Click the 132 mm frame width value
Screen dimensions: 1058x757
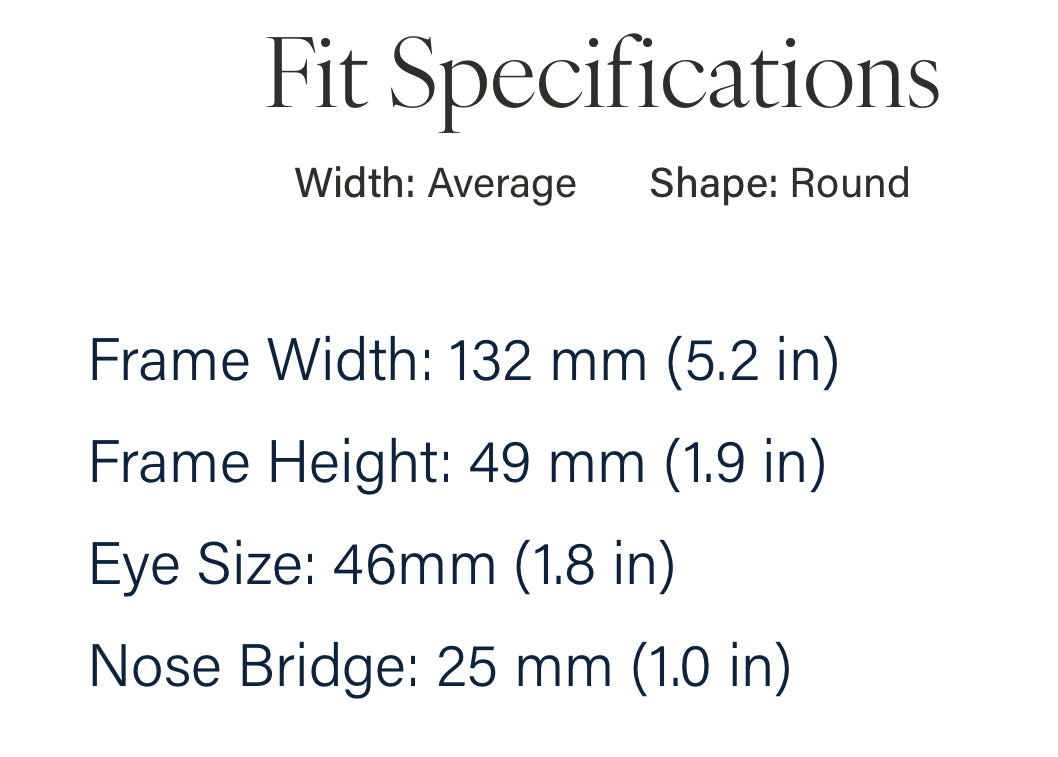coord(548,360)
